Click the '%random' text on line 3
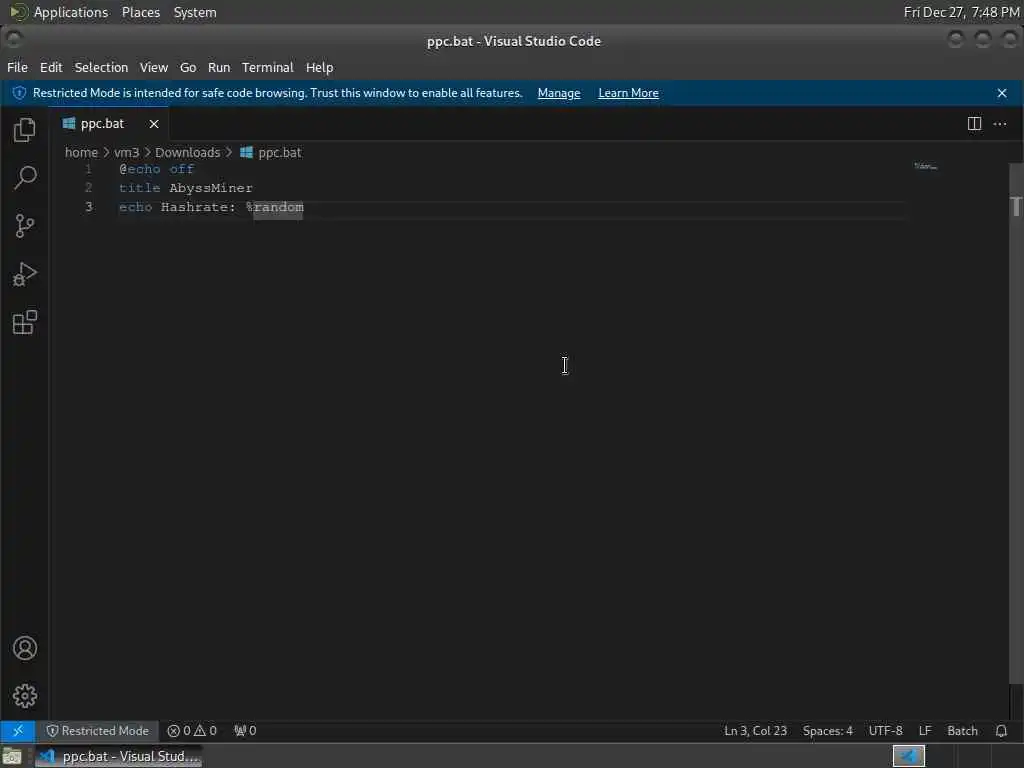The height and width of the screenshot is (768, 1024). pos(275,207)
